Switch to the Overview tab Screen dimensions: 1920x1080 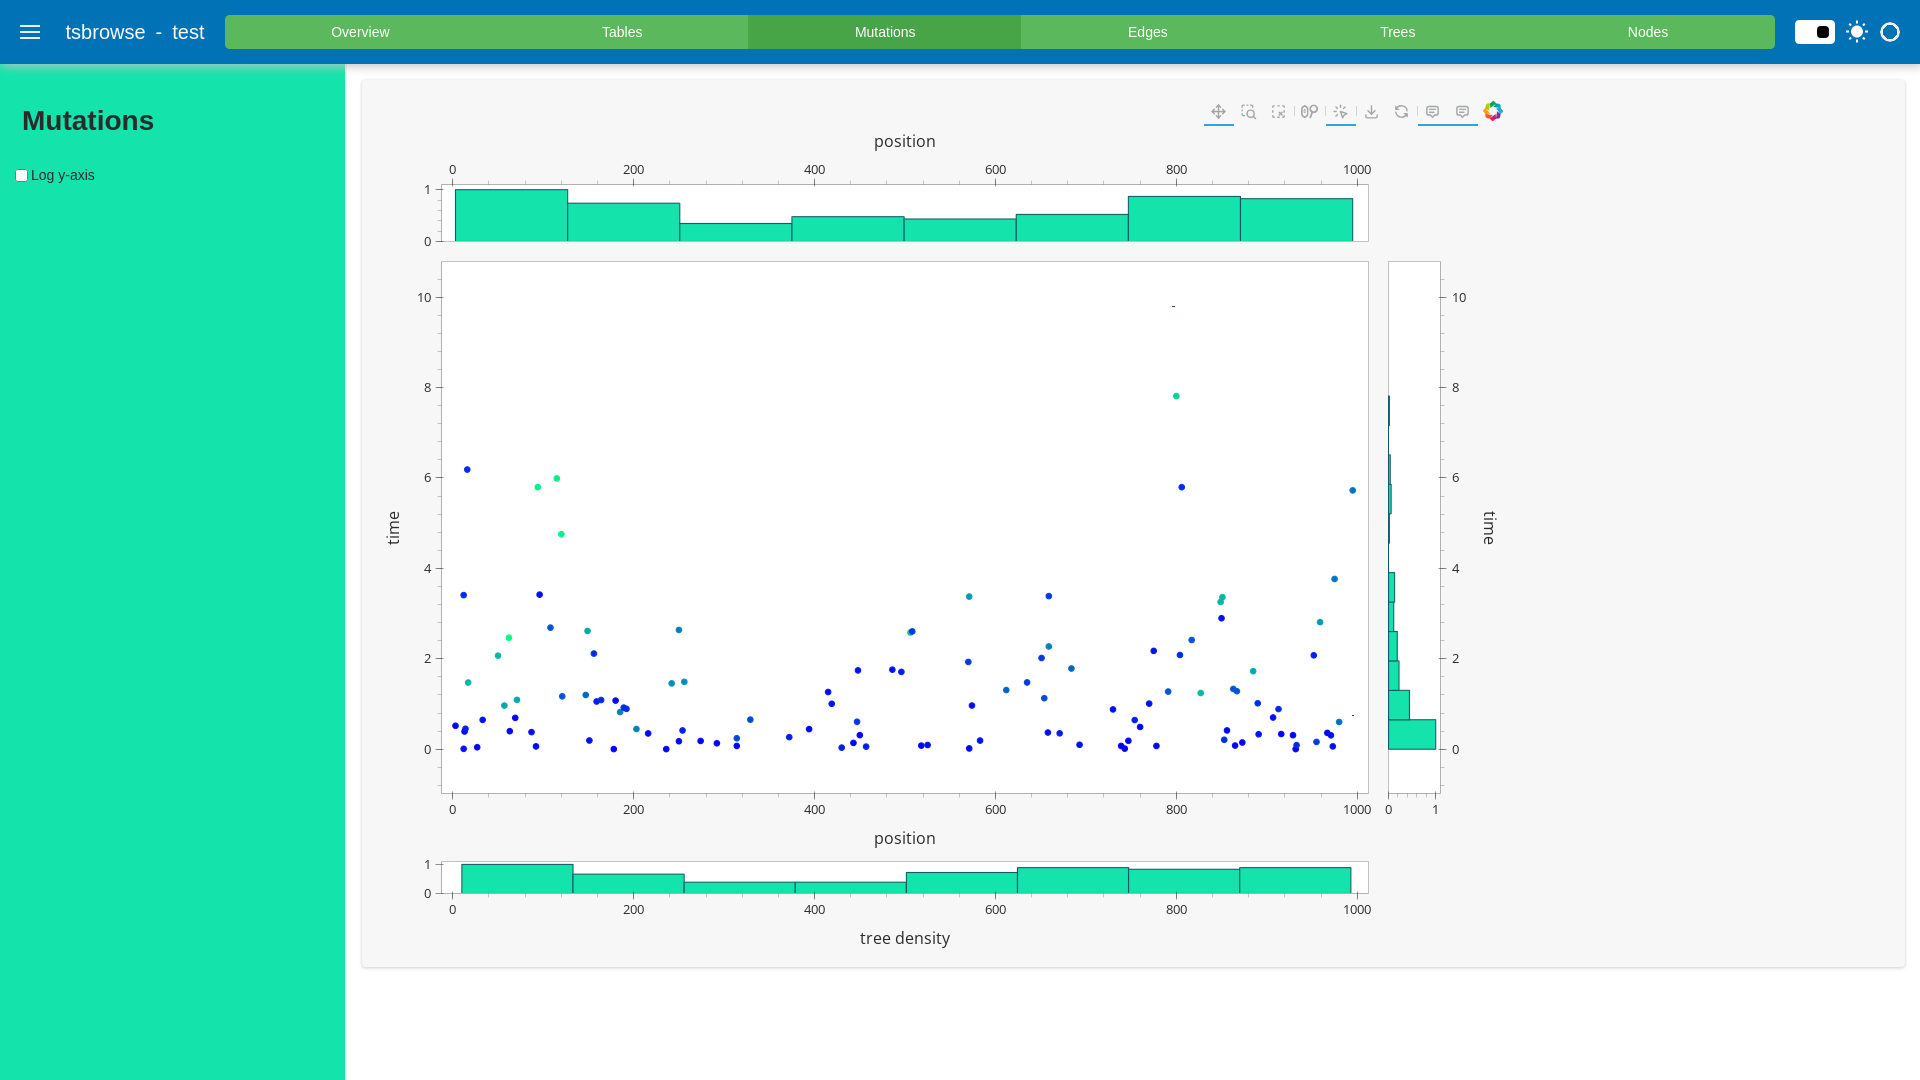pos(360,32)
